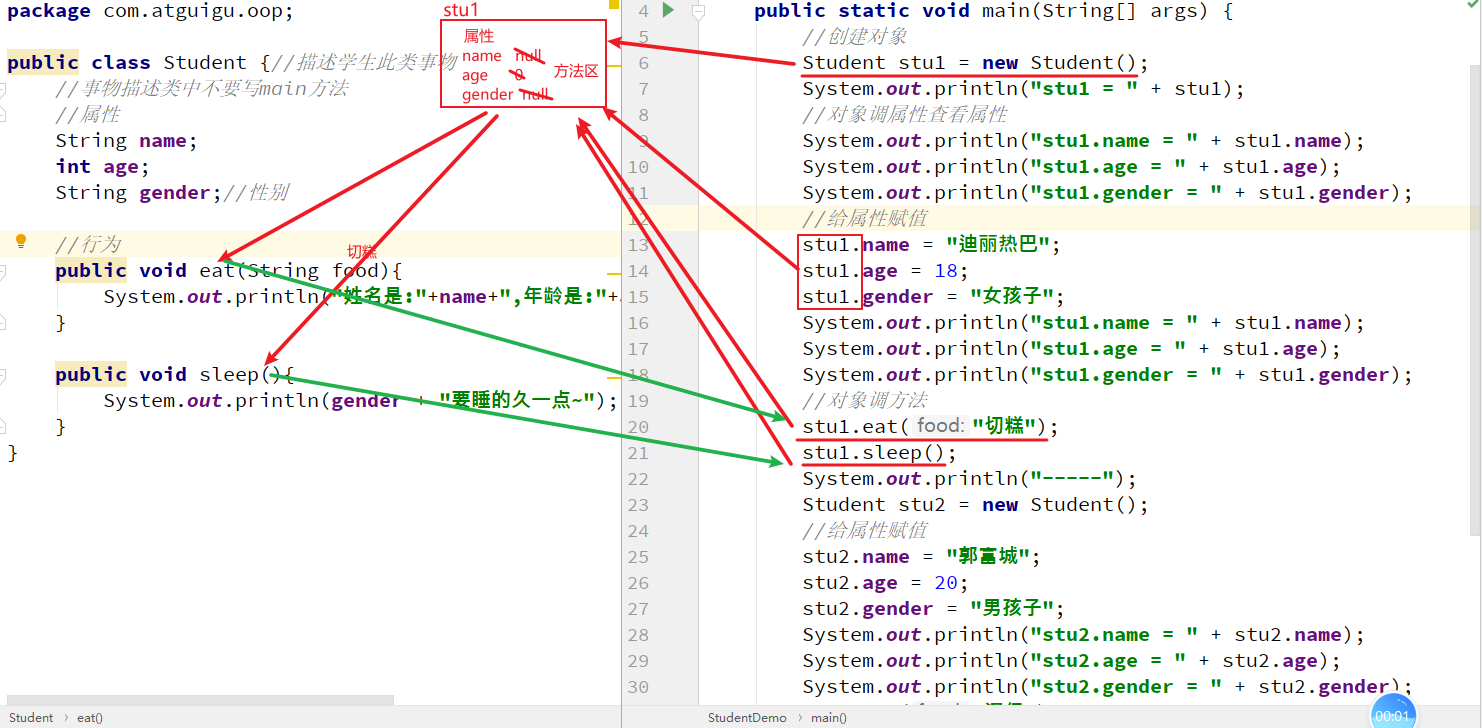Screen dimensions: 1482x728
Task: Click 'Student stu2 = new Student();' line
Action: (x=976, y=504)
